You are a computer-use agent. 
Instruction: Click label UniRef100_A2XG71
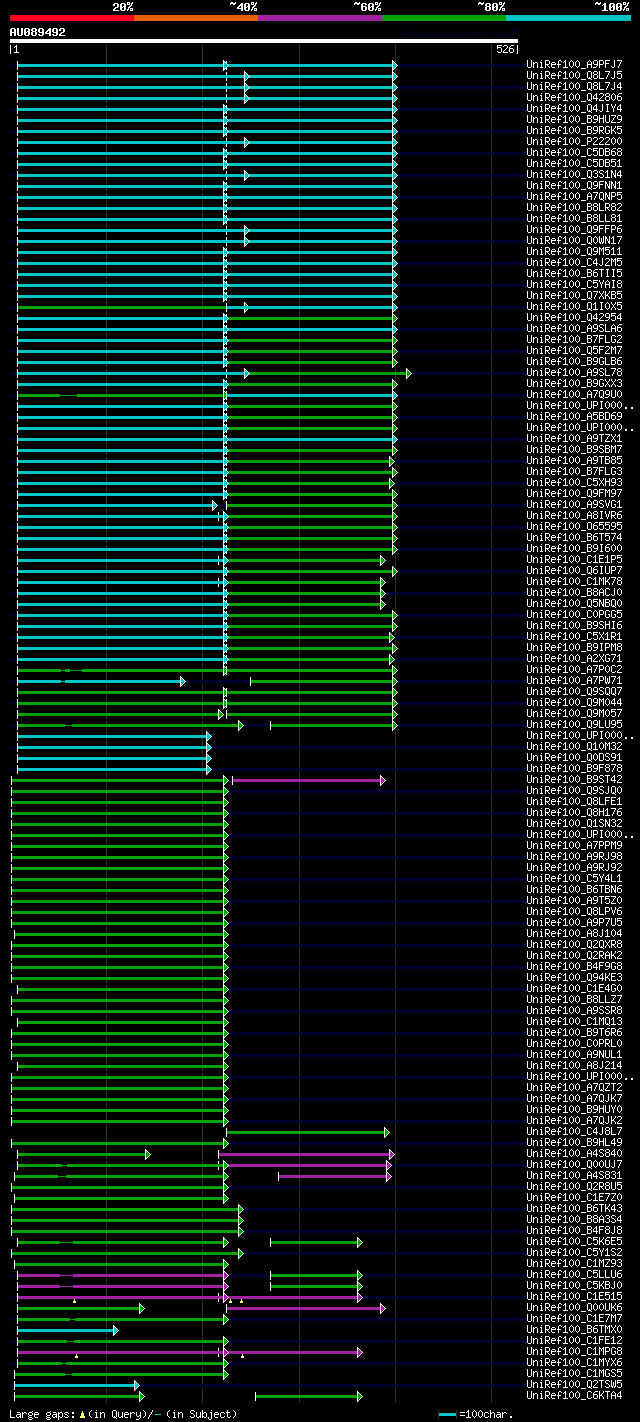pyautogui.click(x=575, y=659)
